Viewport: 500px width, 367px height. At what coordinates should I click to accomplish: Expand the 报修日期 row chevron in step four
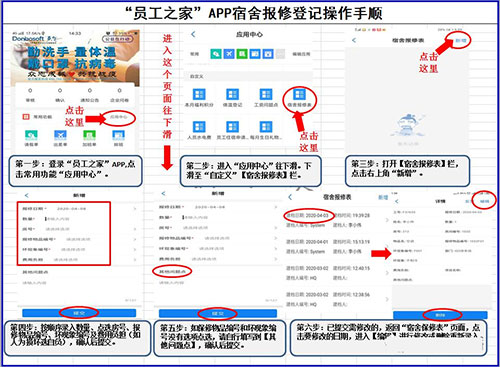(x=135, y=209)
